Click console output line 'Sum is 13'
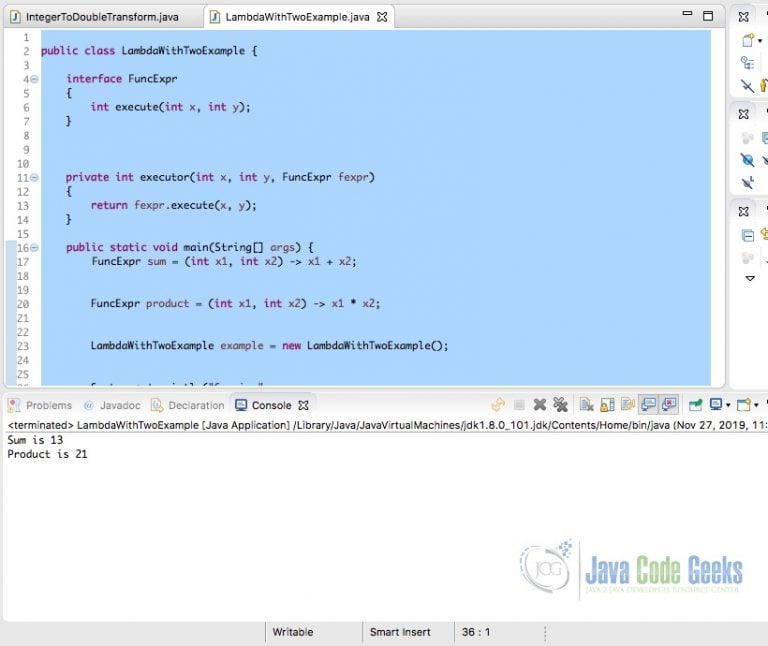 [35, 440]
